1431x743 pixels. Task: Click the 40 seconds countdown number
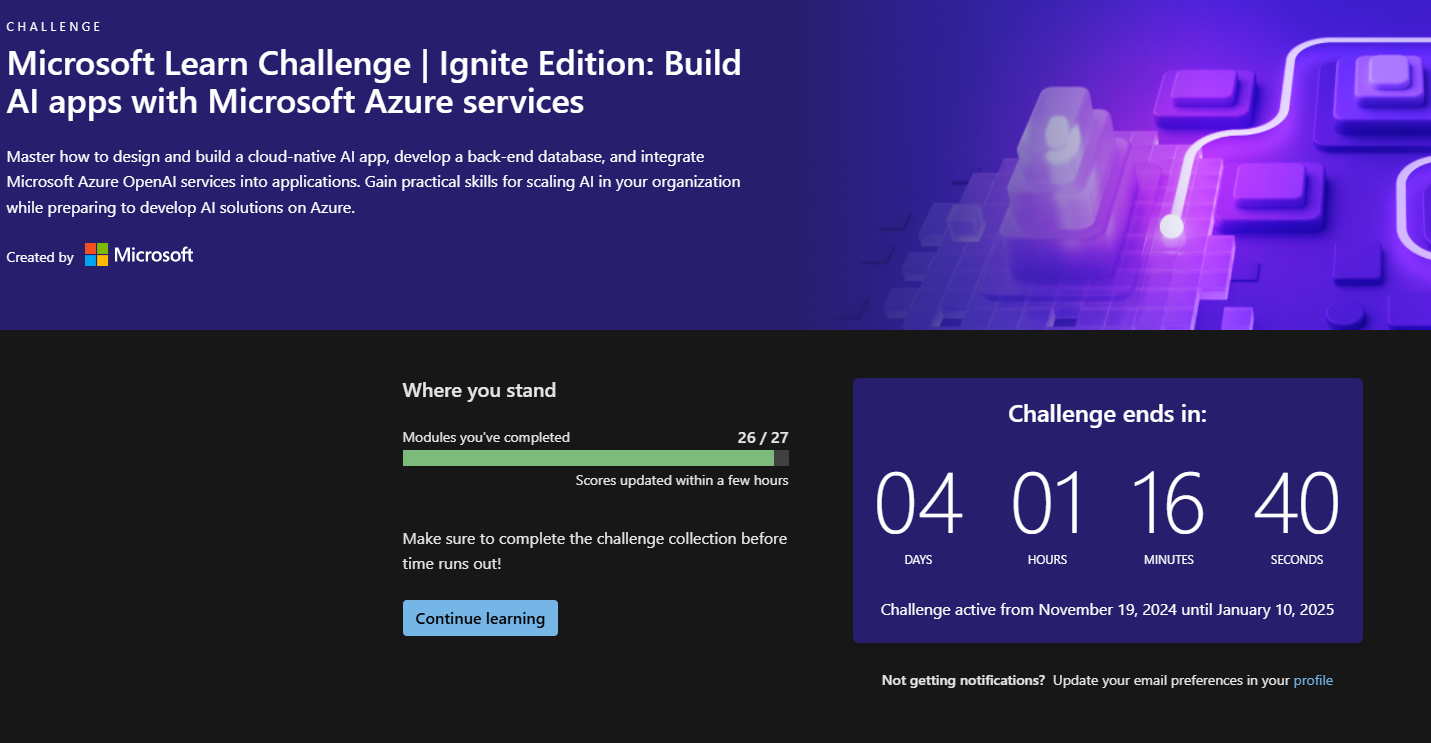click(x=1296, y=504)
